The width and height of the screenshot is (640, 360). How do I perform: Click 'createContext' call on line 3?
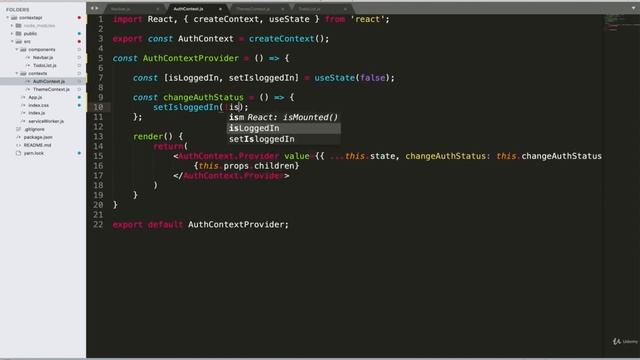point(282,39)
